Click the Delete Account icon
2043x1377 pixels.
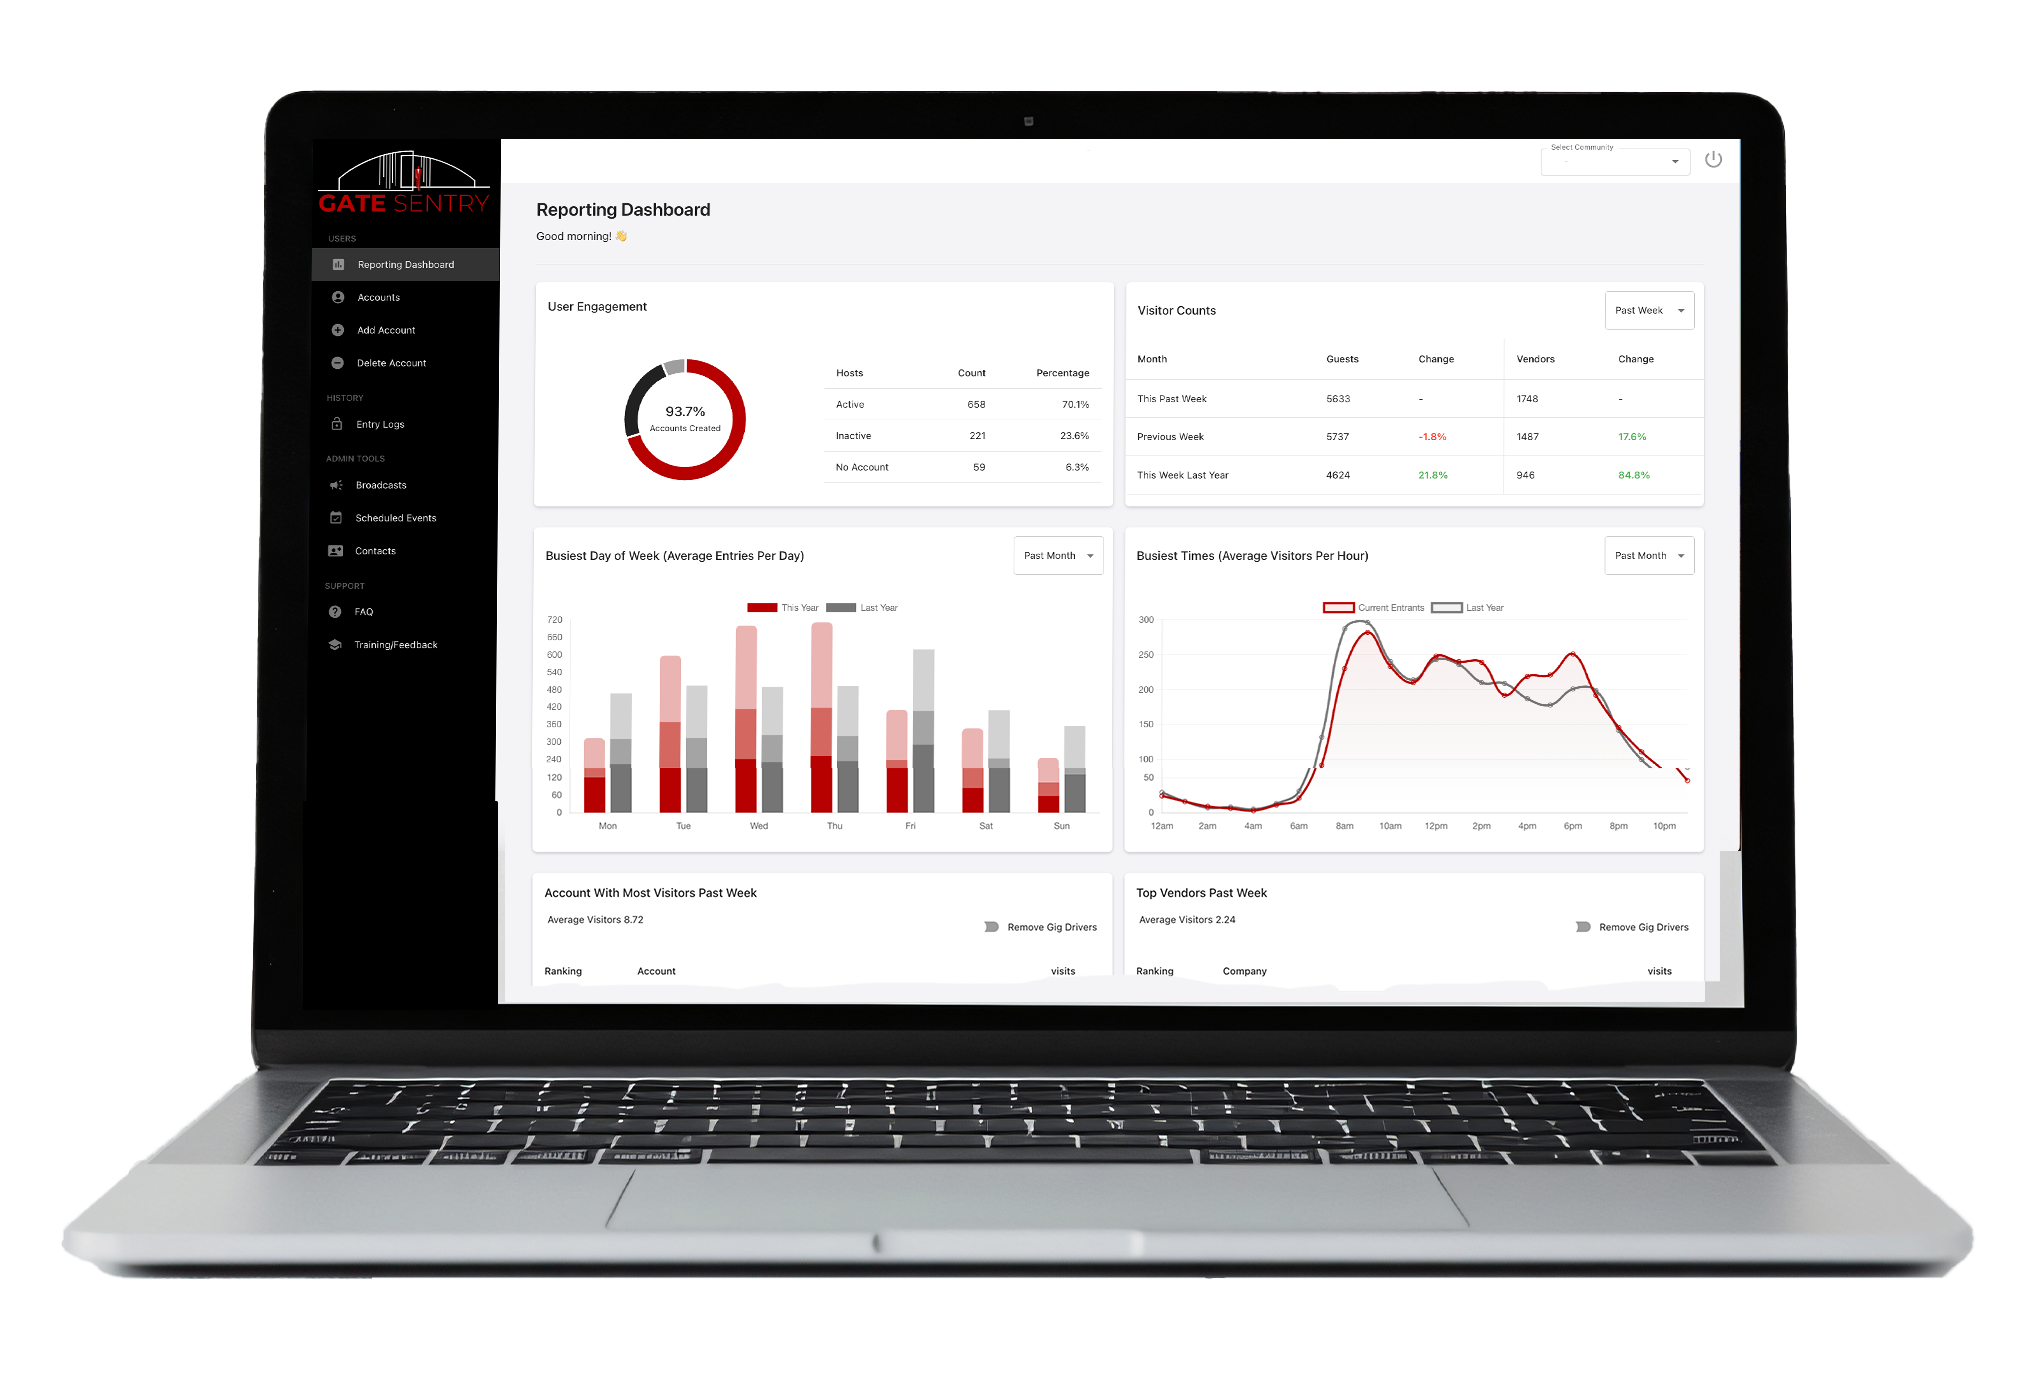click(x=338, y=361)
